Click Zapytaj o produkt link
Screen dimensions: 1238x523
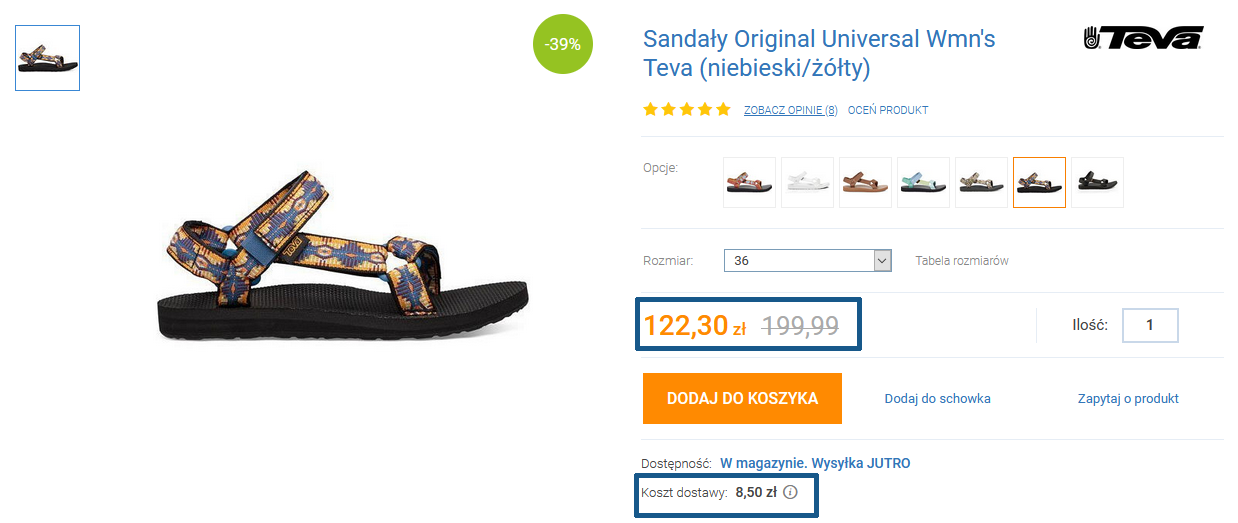click(1128, 399)
